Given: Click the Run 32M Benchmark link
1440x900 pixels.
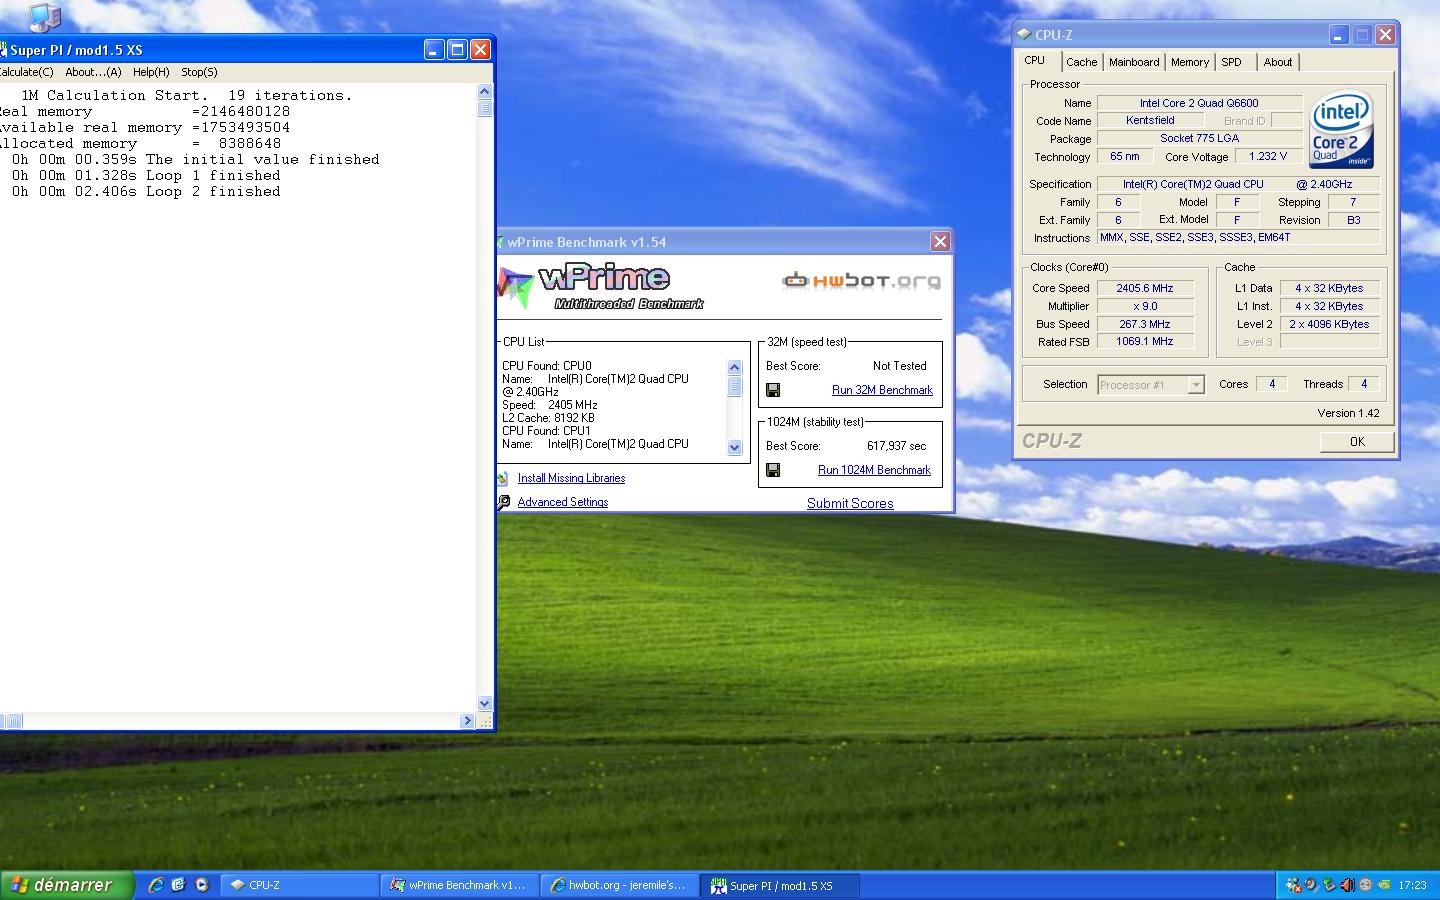Looking at the screenshot, I should click(882, 390).
